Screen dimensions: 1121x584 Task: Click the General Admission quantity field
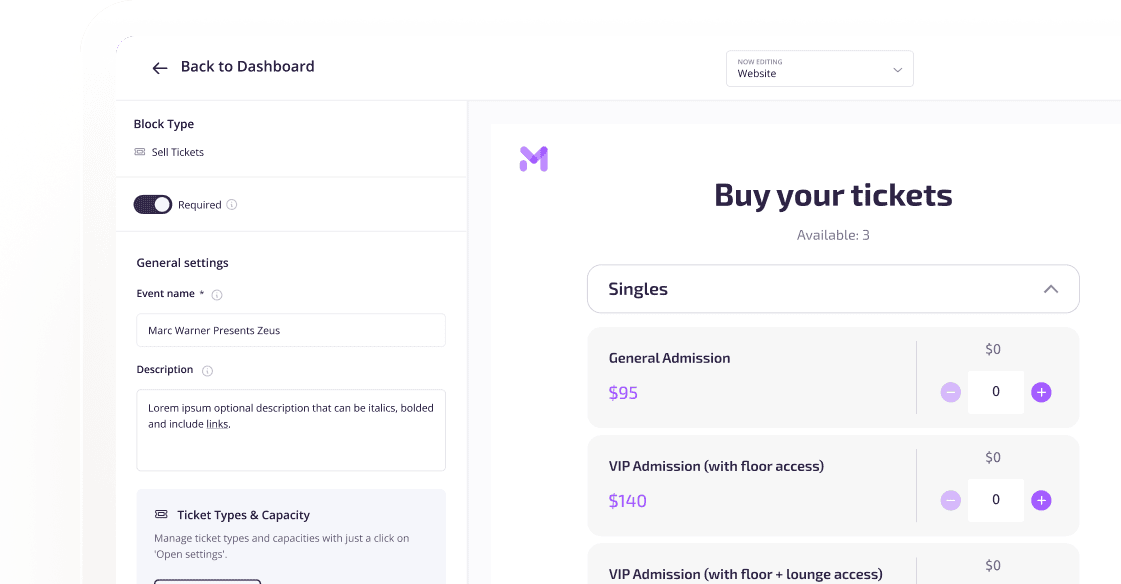(995, 392)
